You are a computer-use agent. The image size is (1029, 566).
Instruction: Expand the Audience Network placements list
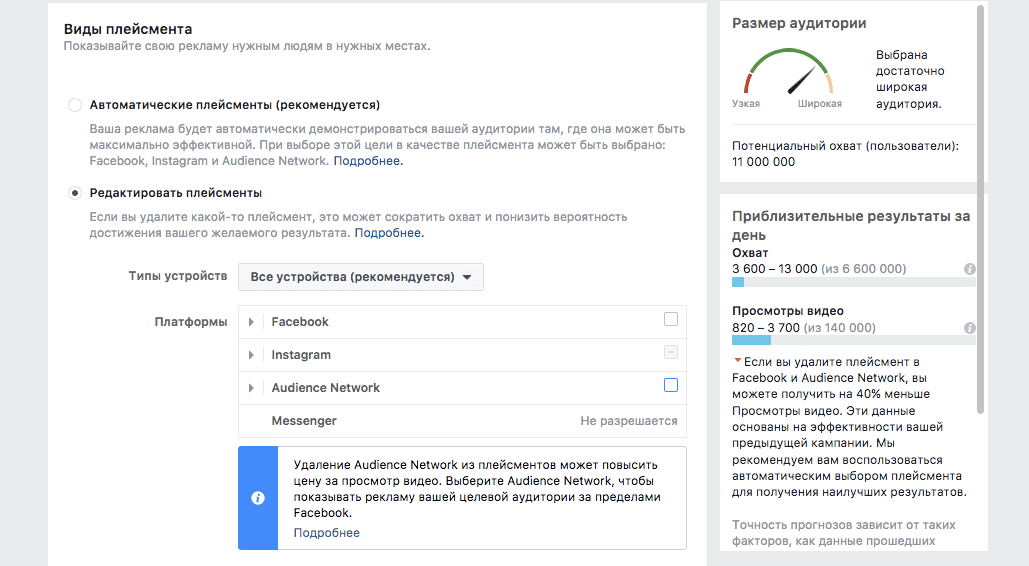point(251,388)
